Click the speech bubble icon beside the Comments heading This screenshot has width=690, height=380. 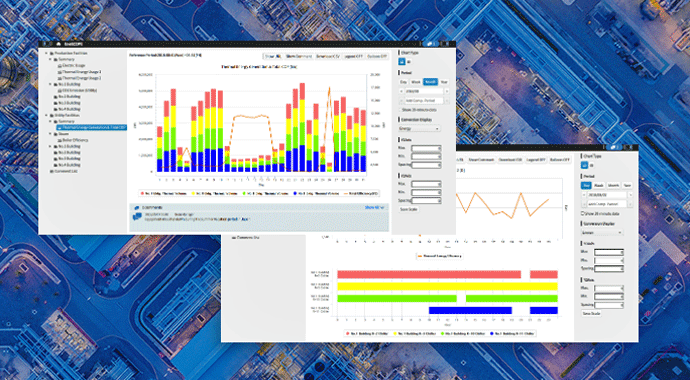[x=137, y=207]
